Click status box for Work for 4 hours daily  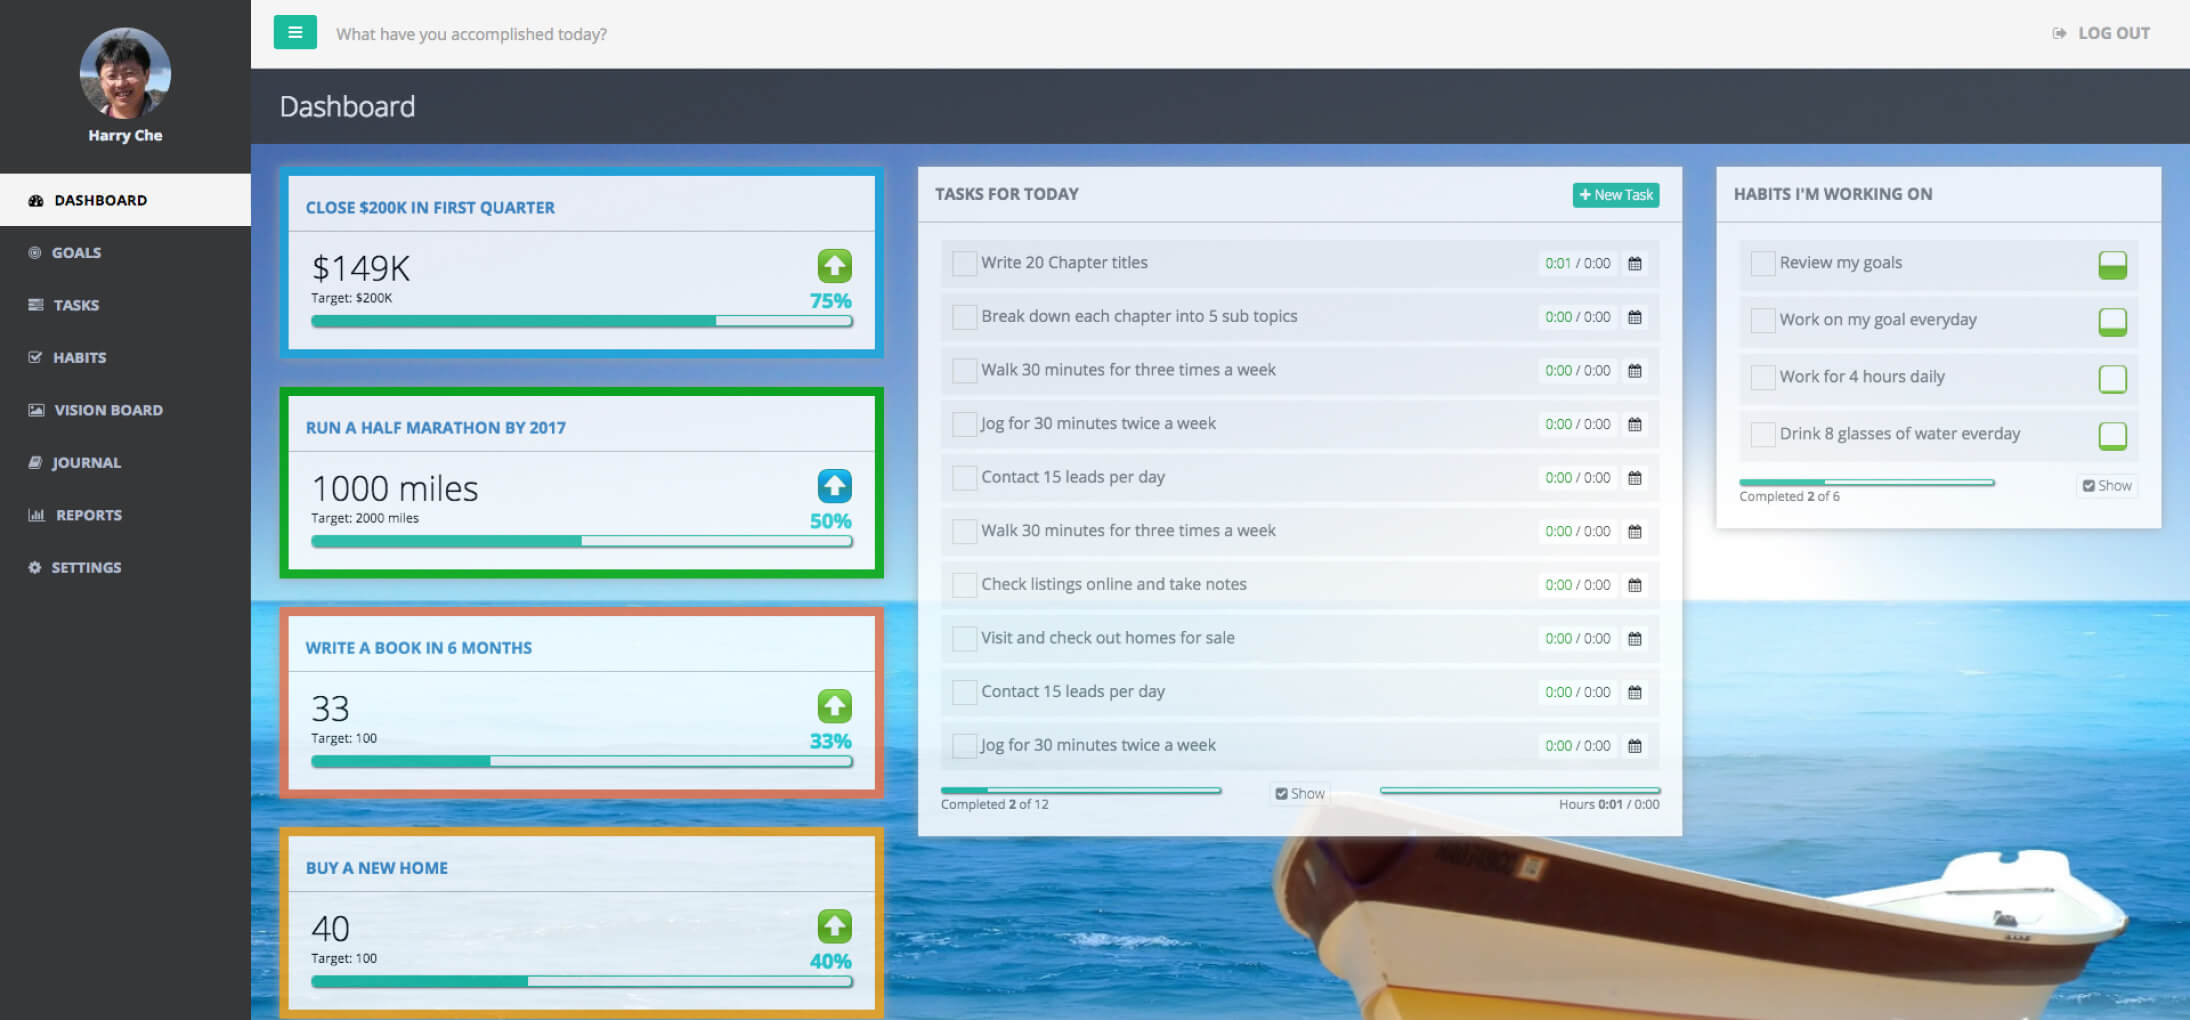point(2112,379)
